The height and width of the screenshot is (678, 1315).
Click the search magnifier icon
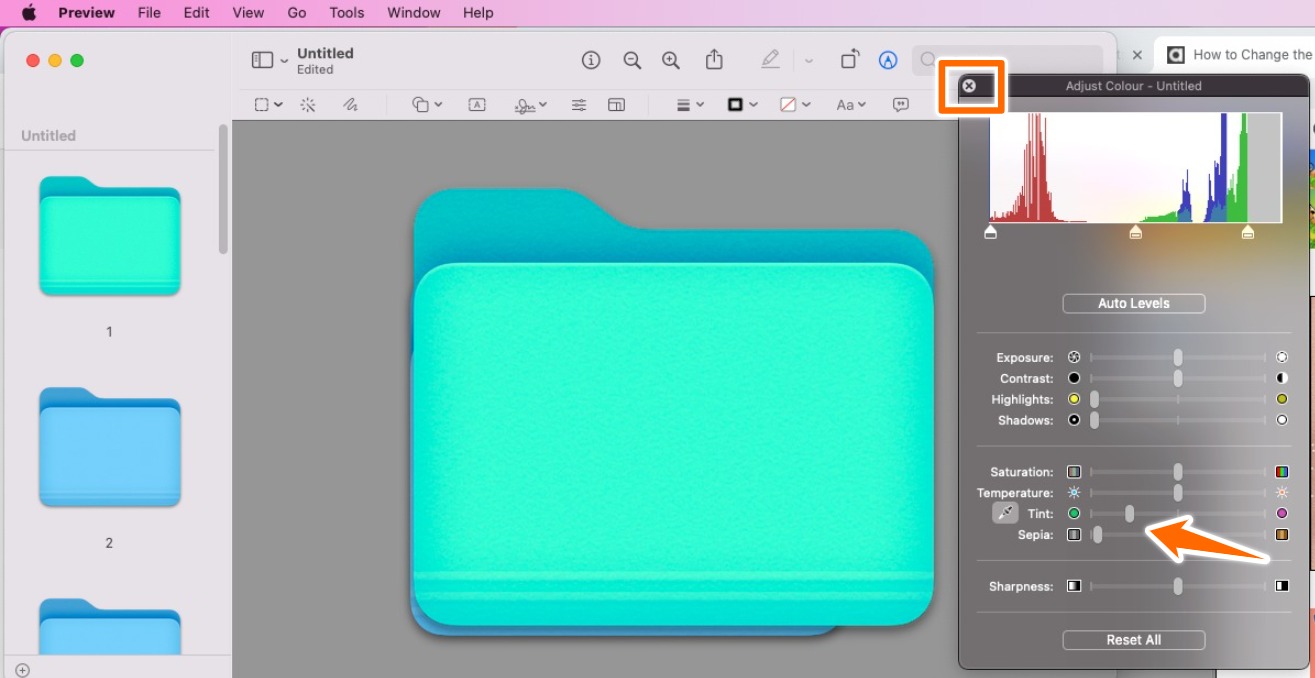929,60
